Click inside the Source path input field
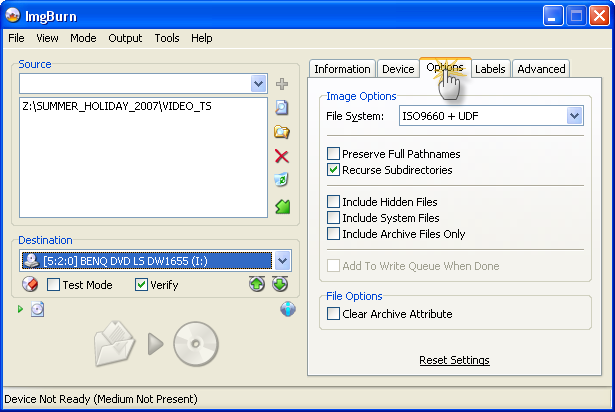 pyautogui.click(x=135, y=84)
